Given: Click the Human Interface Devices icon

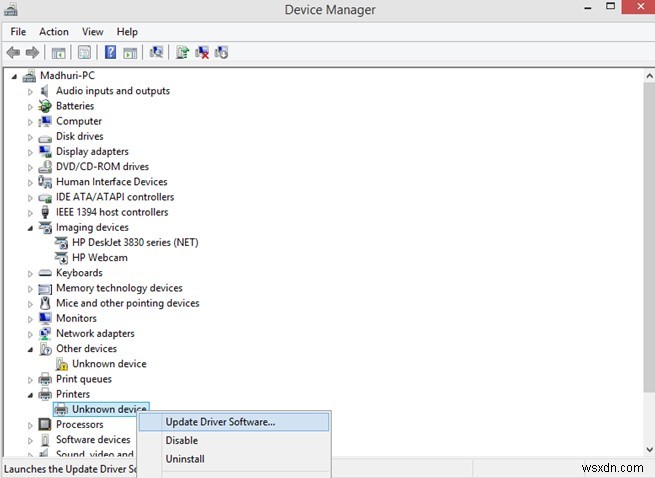Looking at the screenshot, I should [45, 182].
